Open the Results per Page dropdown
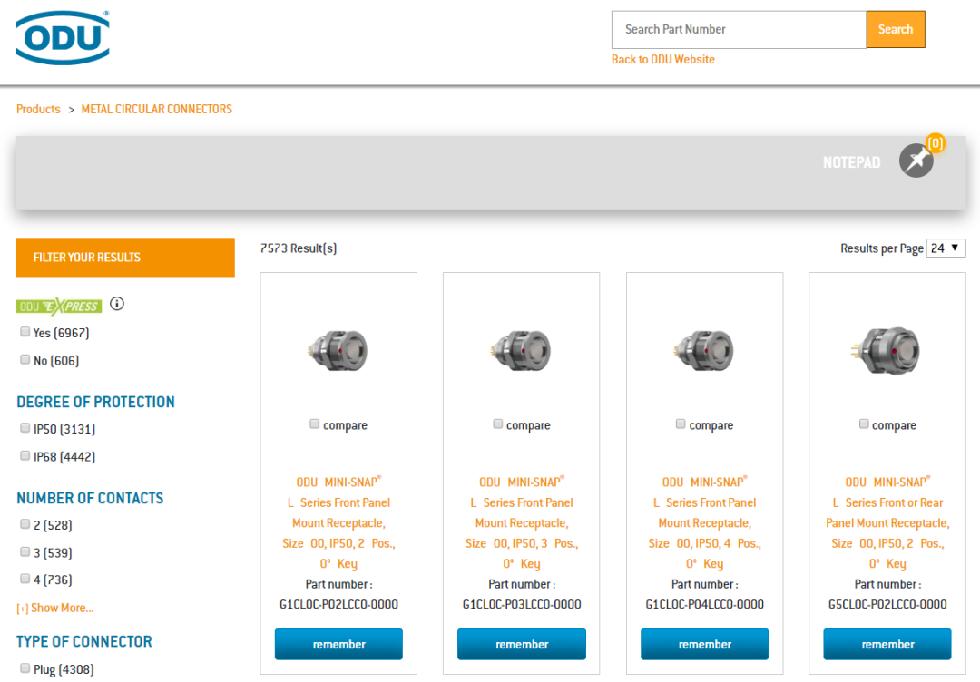Viewport: 980px width, 682px height. 945,248
